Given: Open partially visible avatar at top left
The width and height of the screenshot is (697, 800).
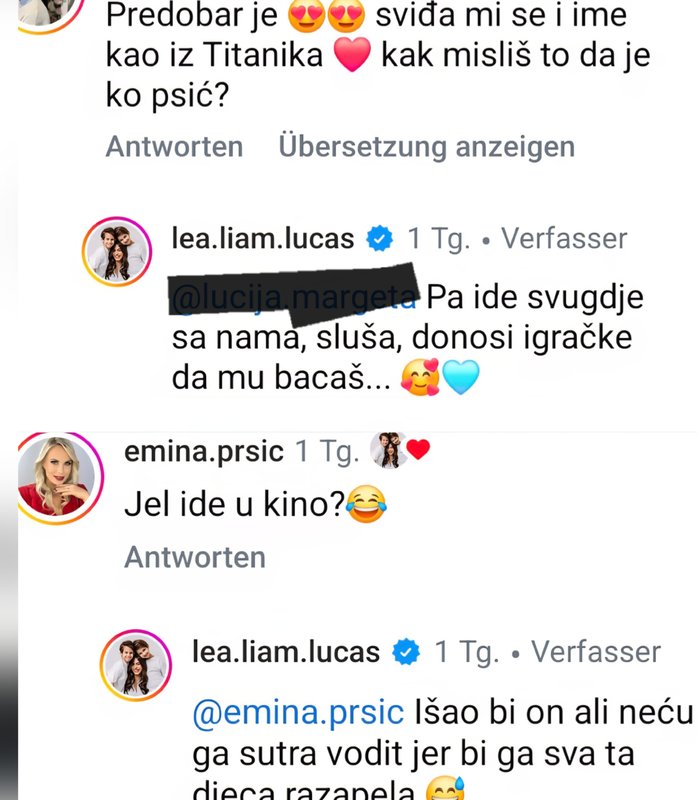Looking at the screenshot, I should pyautogui.click(x=48, y=15).
